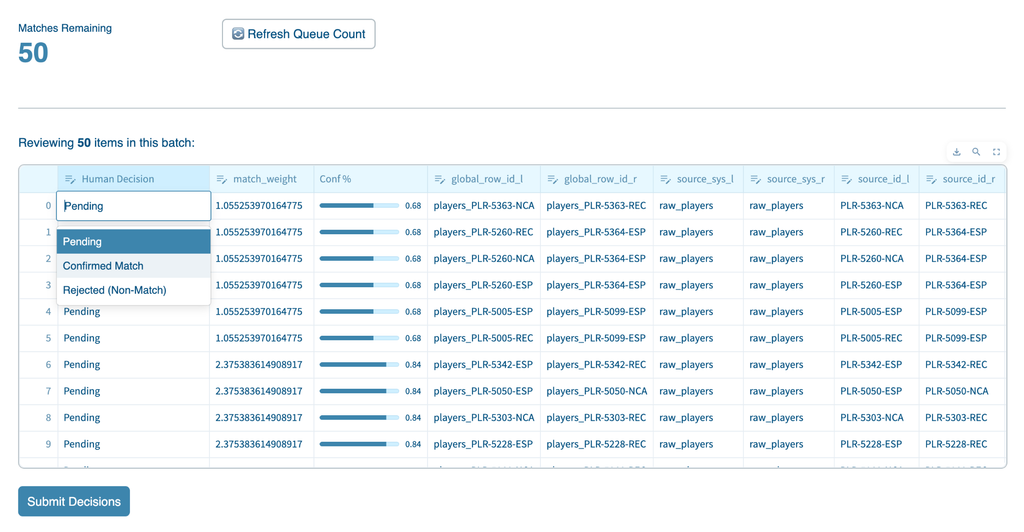Click the cell players_PLR-5363-NCA
The width and height of the screenshot is (1024, 532).
click(484, 206)
